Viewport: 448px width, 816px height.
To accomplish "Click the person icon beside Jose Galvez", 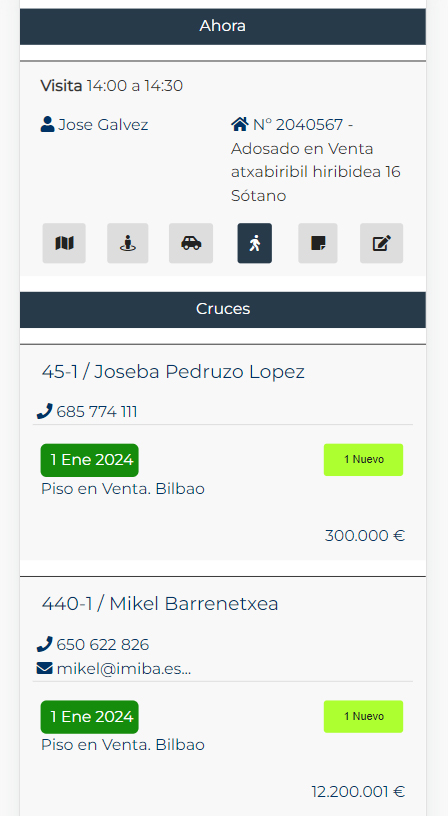I will [47, 124].
